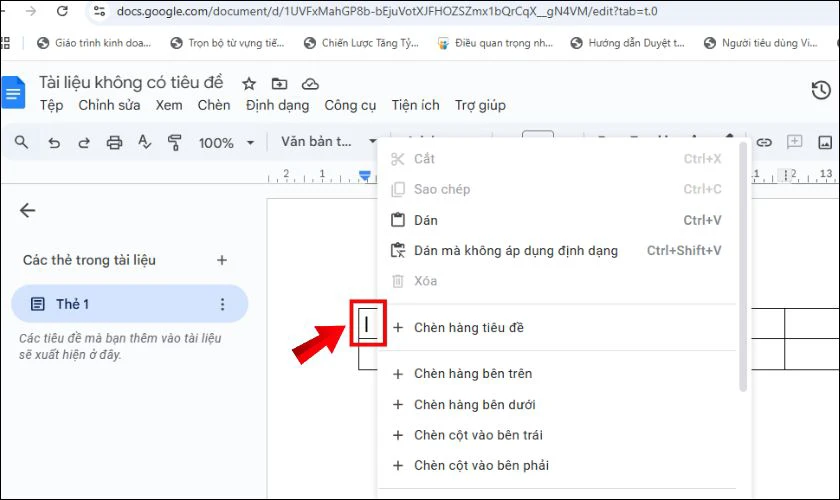Click Sao chép in context menu
Screen dimensions: 840x500
point(557,189)
